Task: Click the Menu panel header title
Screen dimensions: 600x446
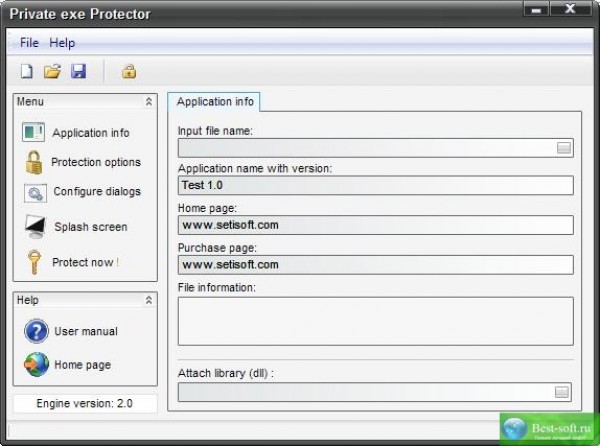Action: click(30, 102)
